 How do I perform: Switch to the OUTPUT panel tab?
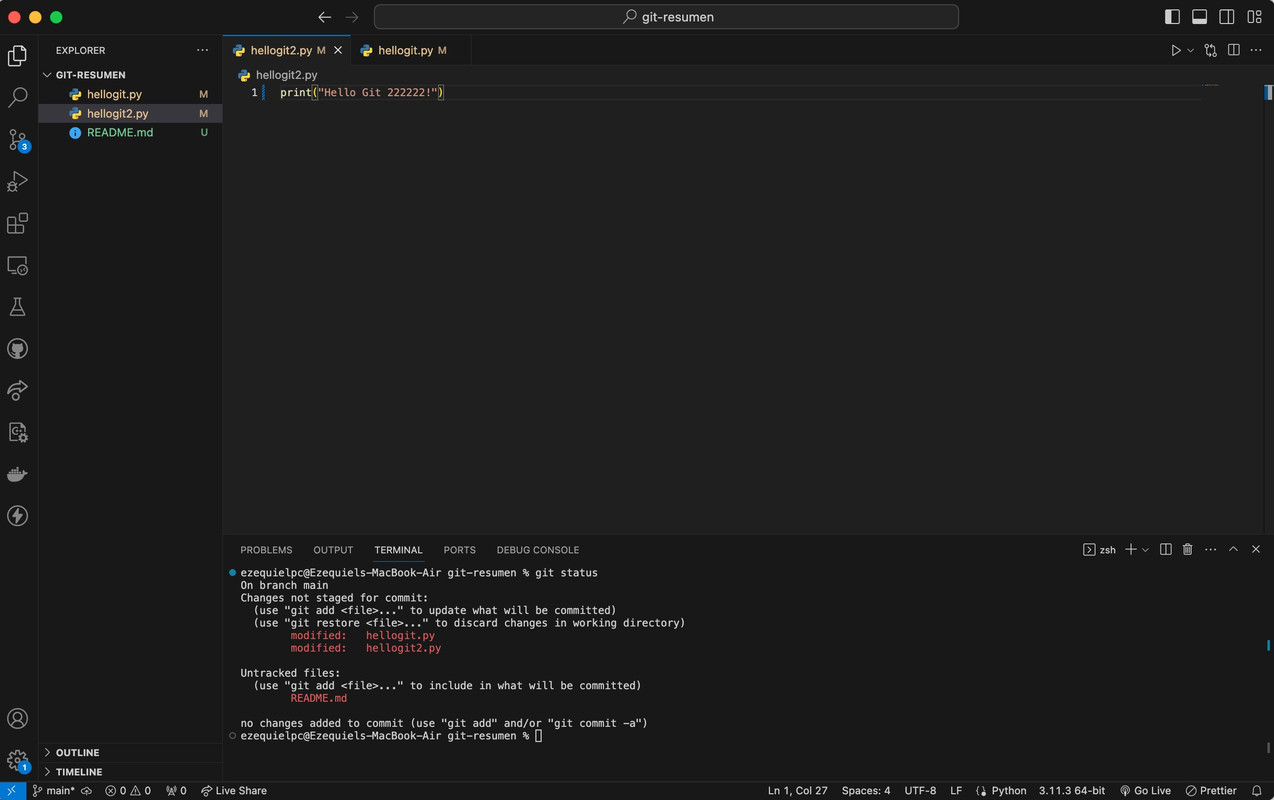(333, 550)
